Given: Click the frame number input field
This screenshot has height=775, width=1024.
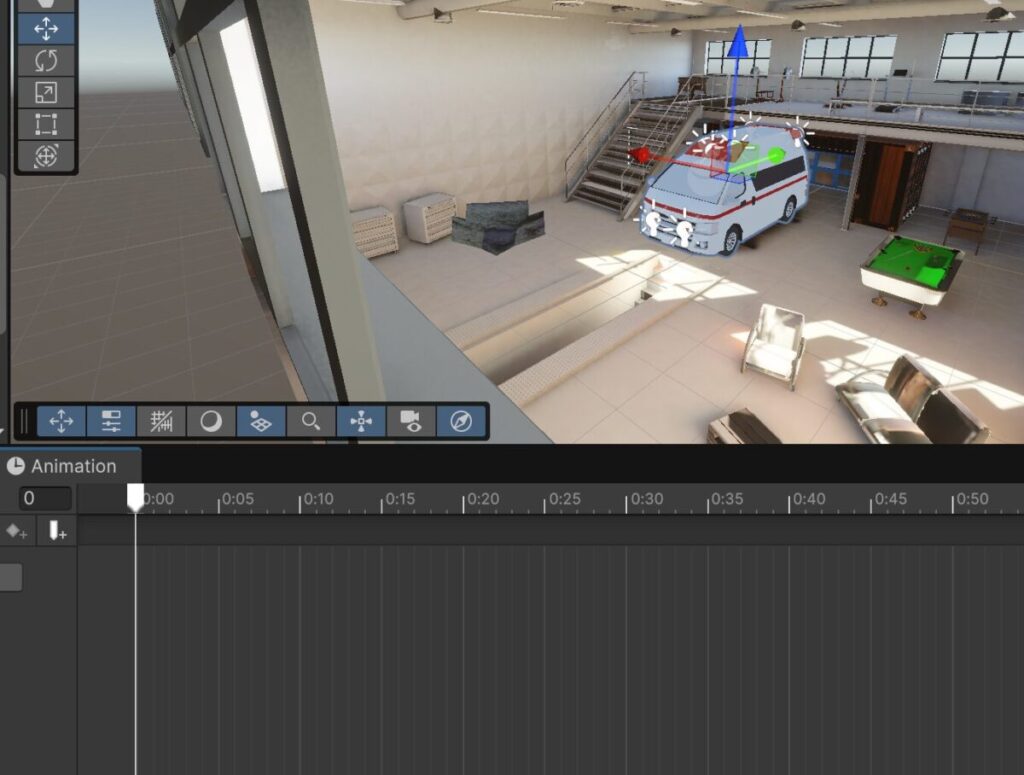Looking at the screenshot, I should click(45, 498).
